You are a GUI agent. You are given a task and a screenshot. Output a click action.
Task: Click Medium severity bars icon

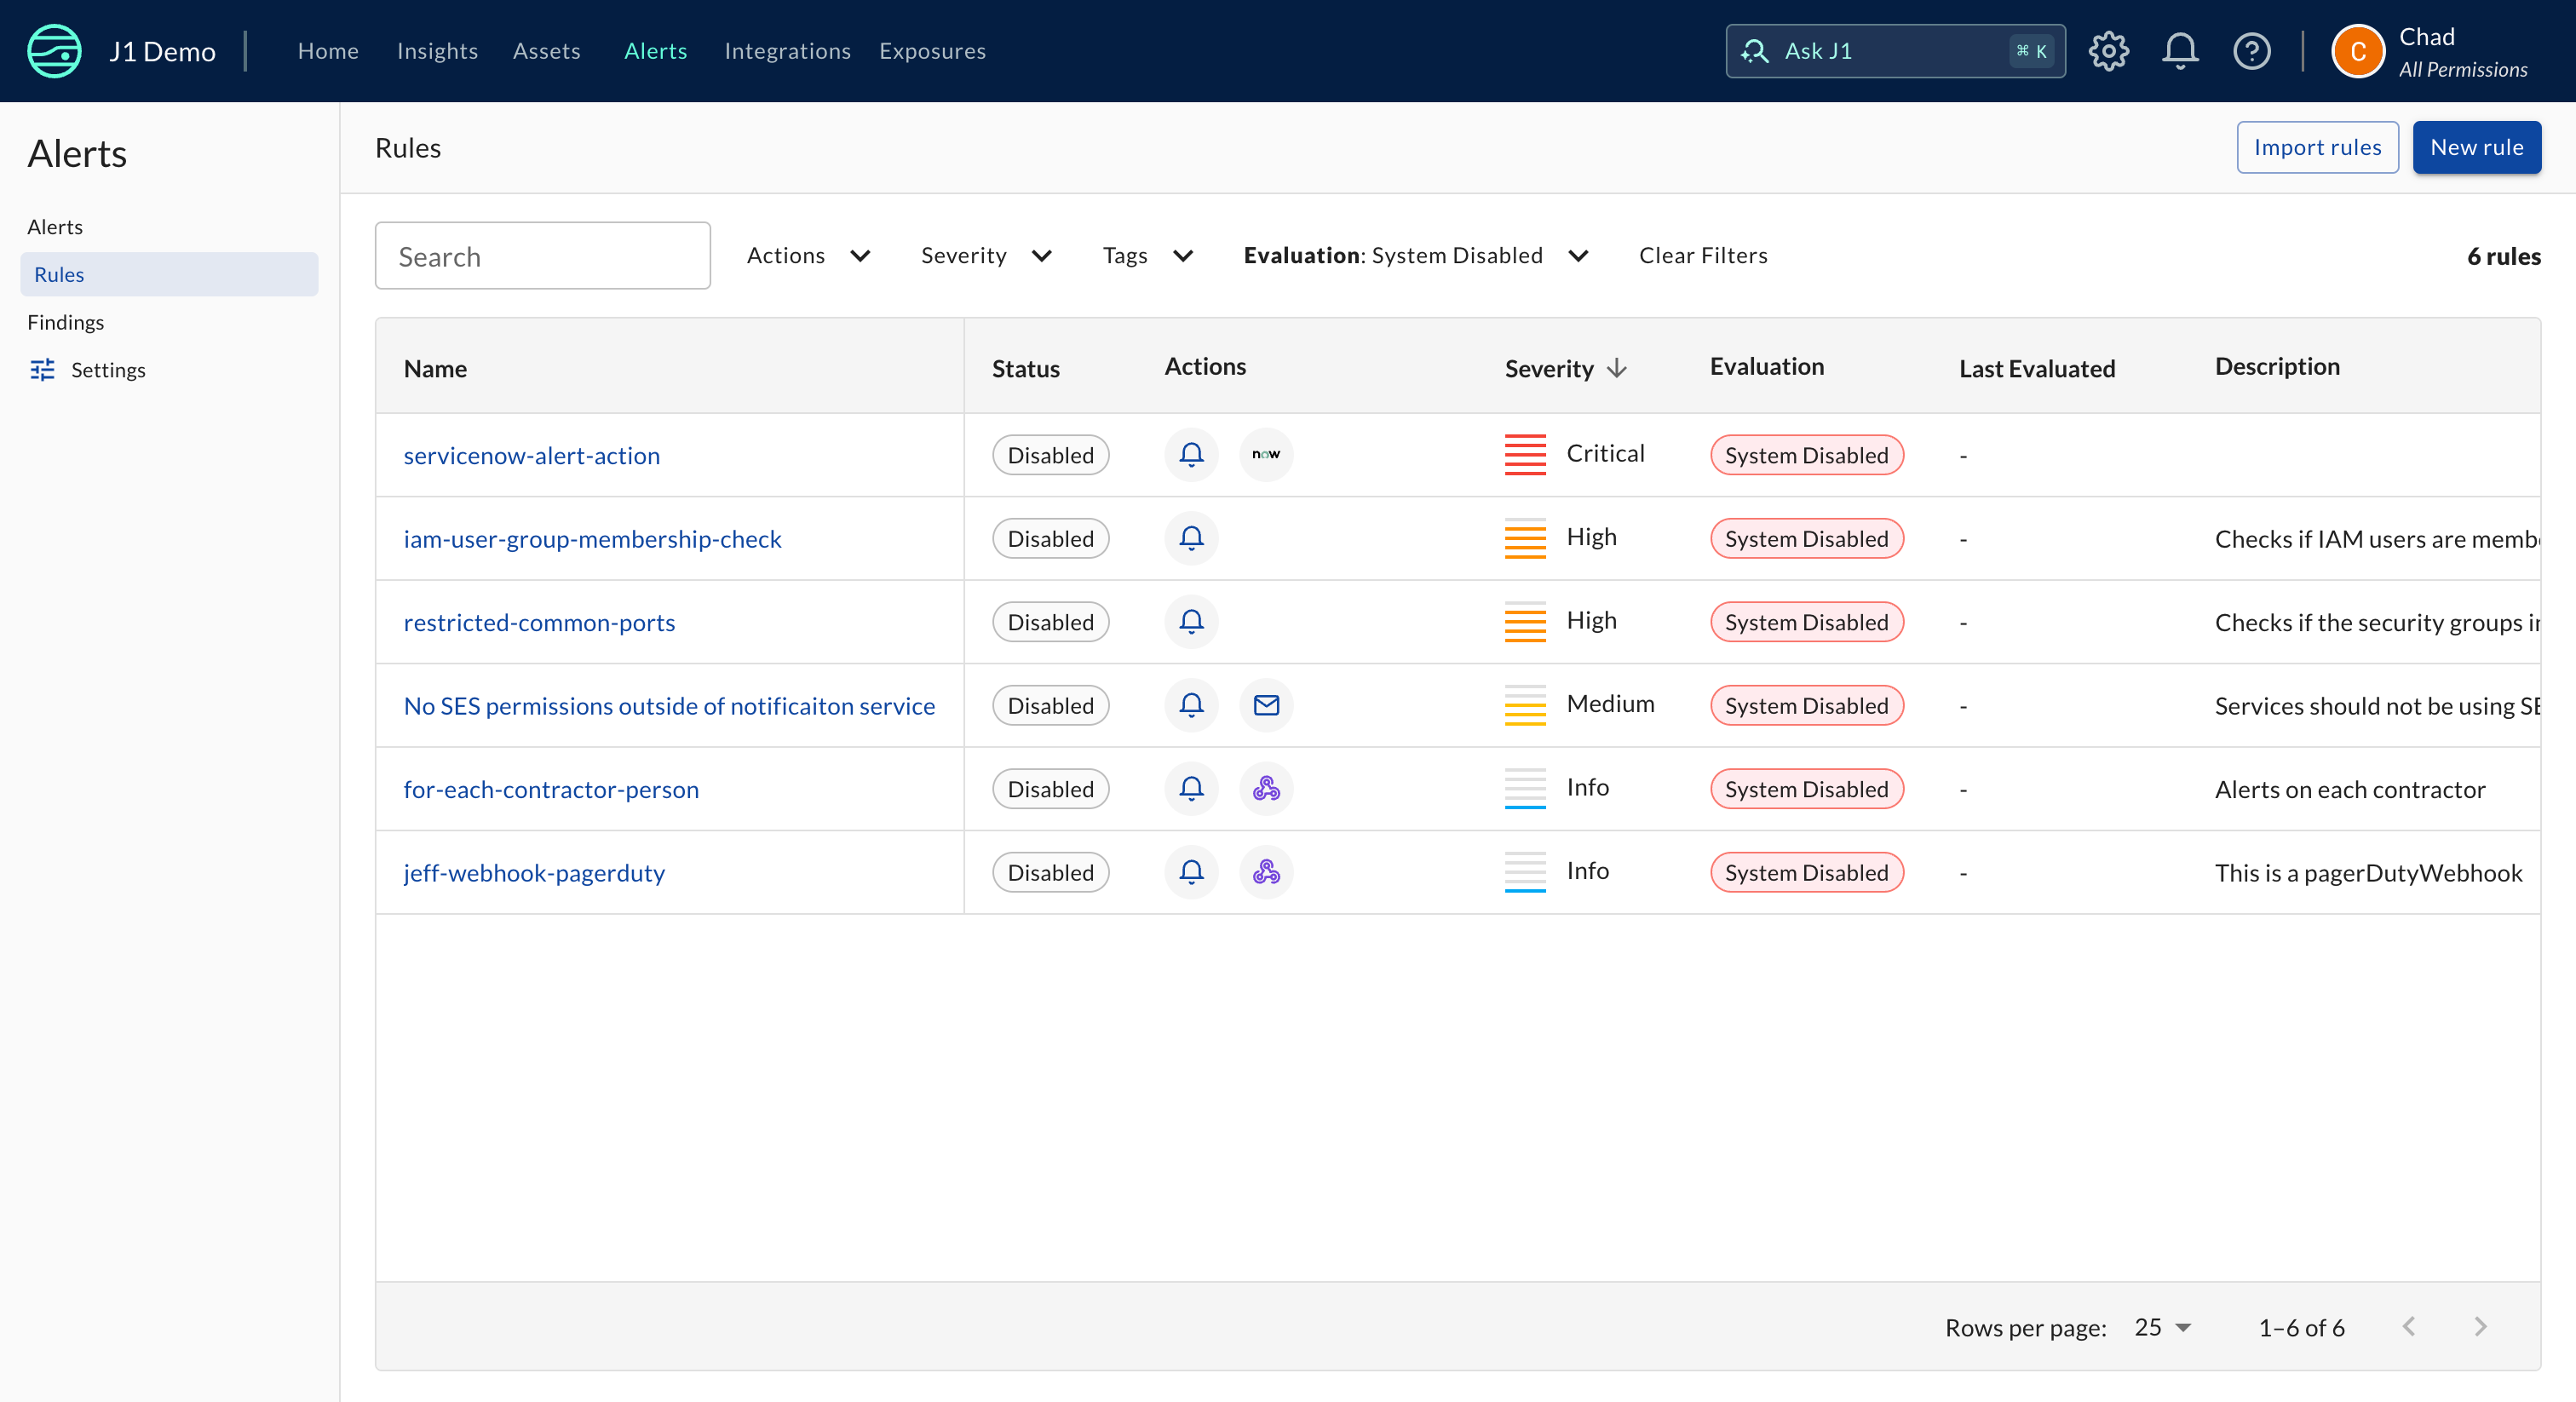click(1525, 705)
